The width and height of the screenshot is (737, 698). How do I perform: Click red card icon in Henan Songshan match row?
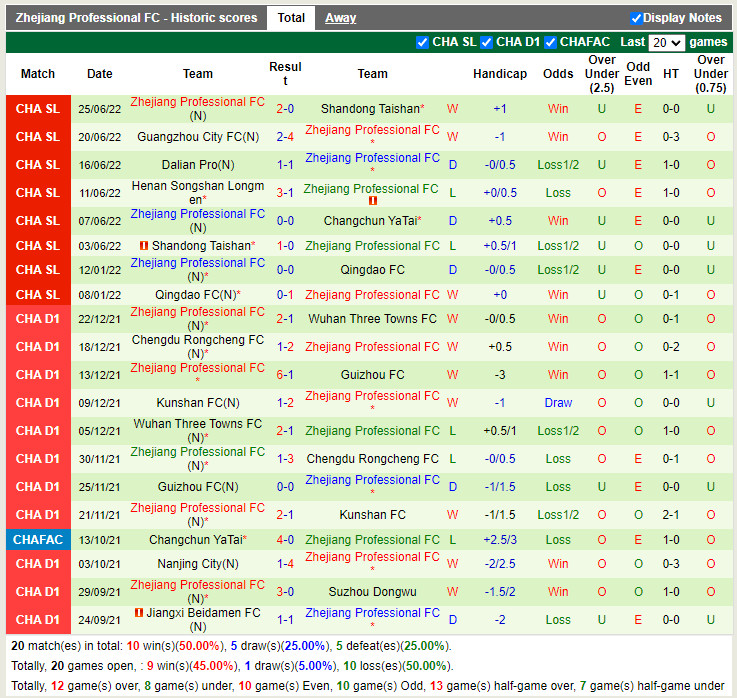click(x=373, y=201)
